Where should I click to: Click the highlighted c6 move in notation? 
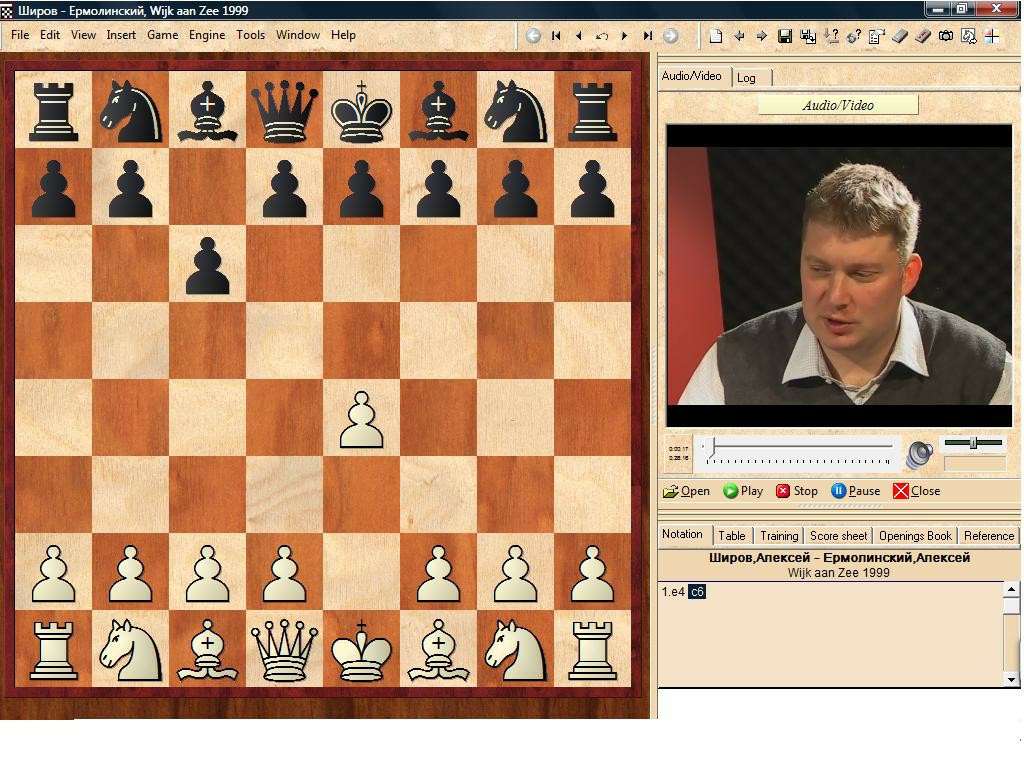(x=697, y=592)
